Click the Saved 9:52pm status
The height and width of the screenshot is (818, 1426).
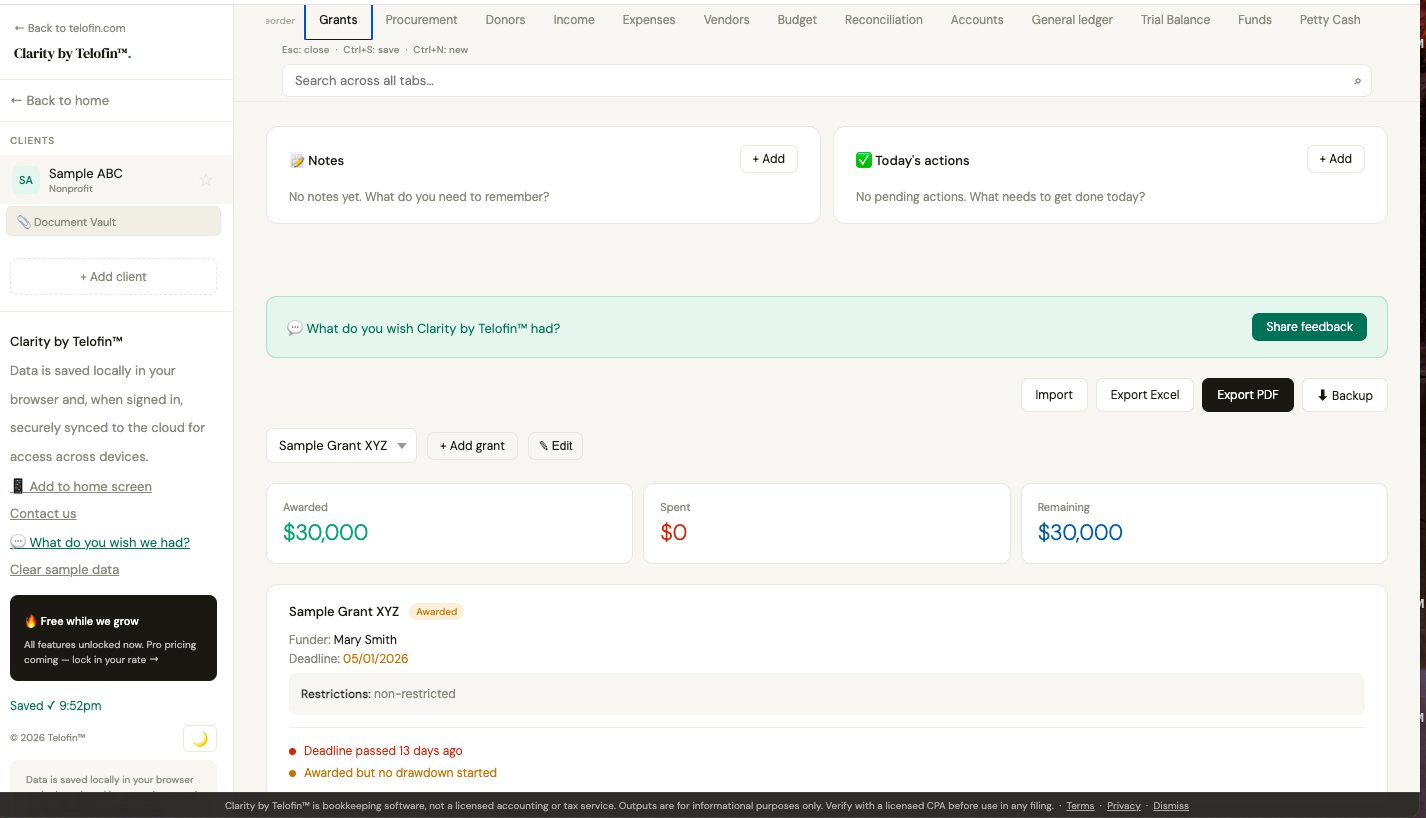point(56,706)
